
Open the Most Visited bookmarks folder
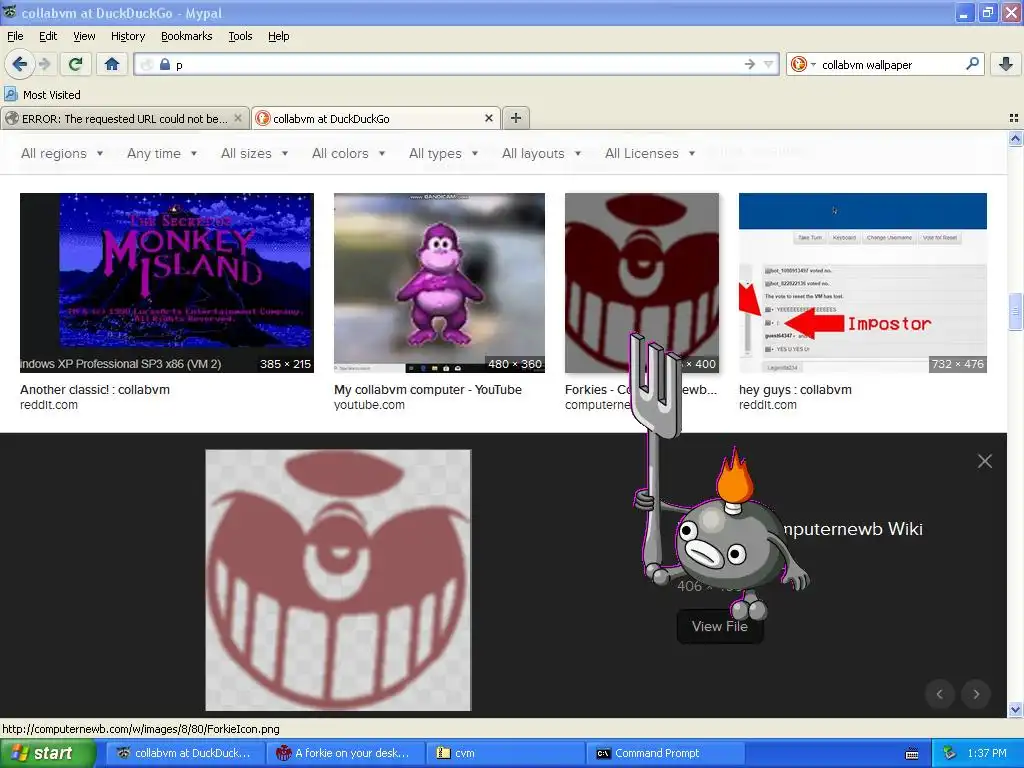click(42, 95)
